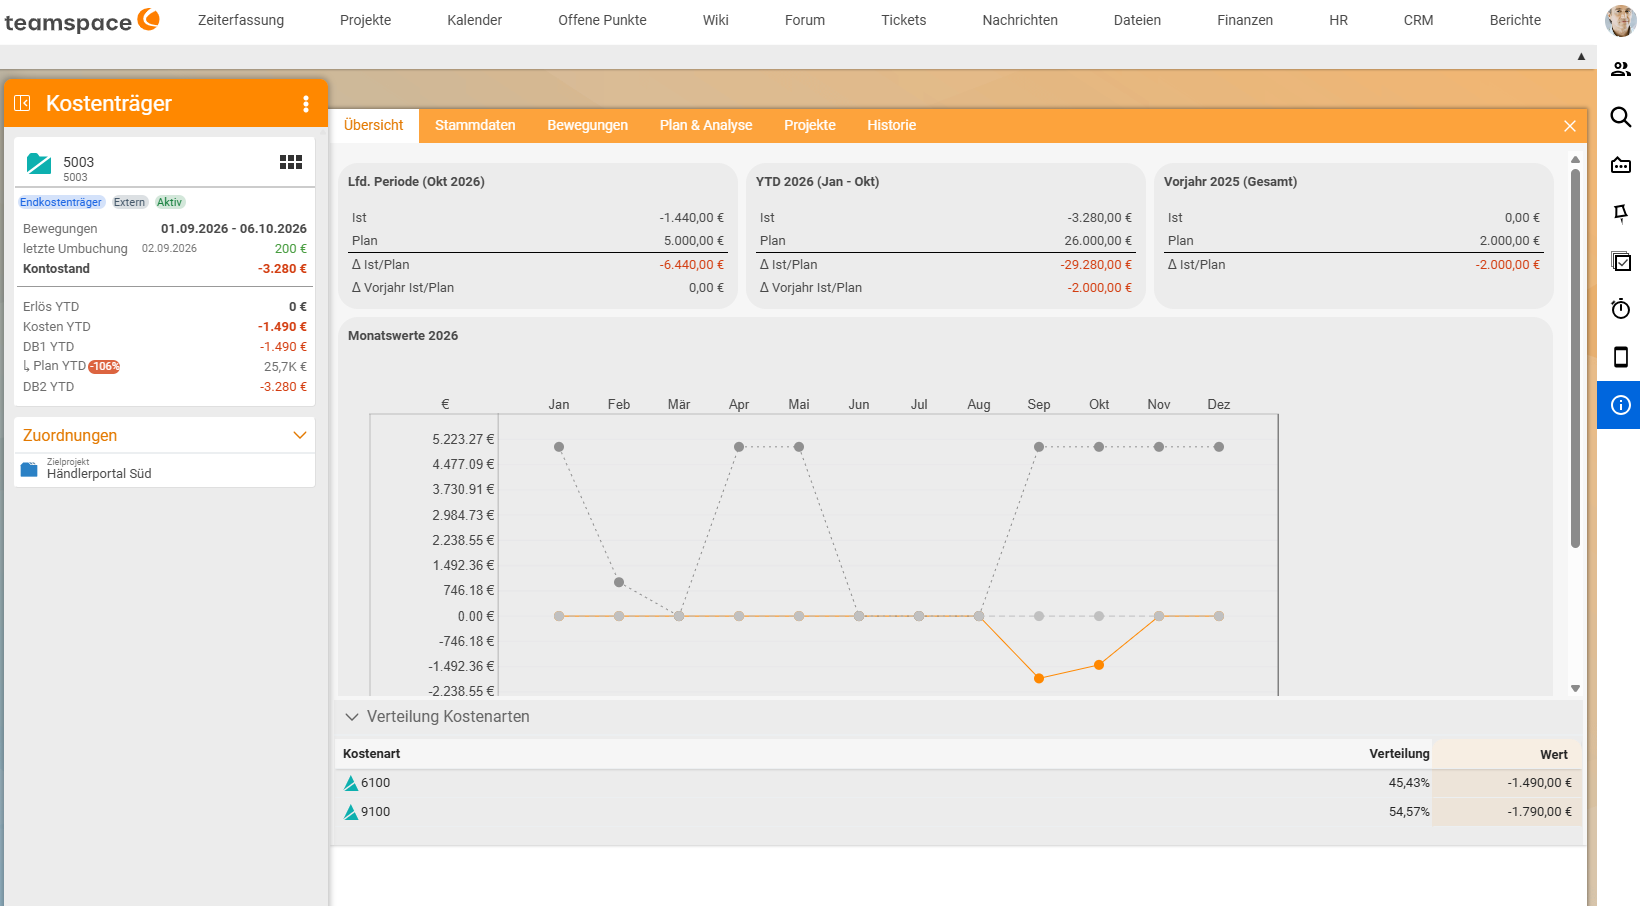Collapse the Kostenträger side panel icon
1640x906 pixels.
click(22, 103)
